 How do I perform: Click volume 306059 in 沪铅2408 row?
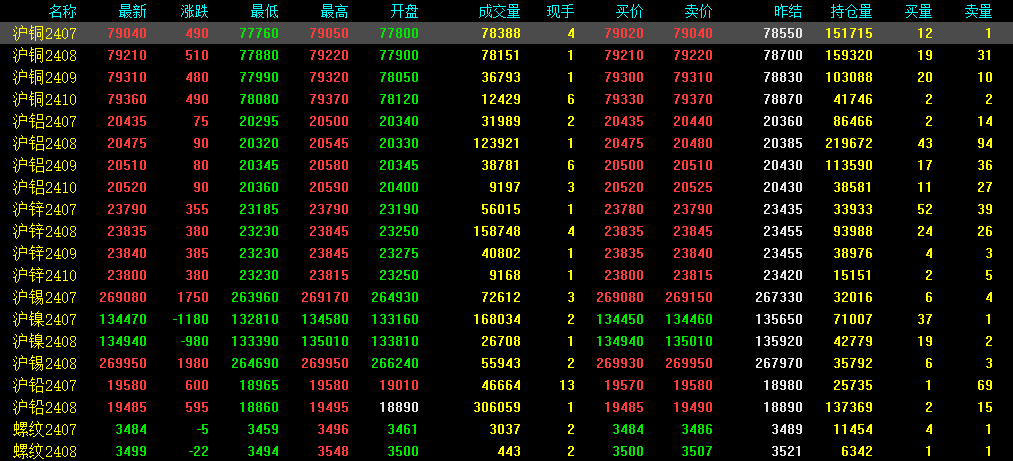click(x=497, y=407)
